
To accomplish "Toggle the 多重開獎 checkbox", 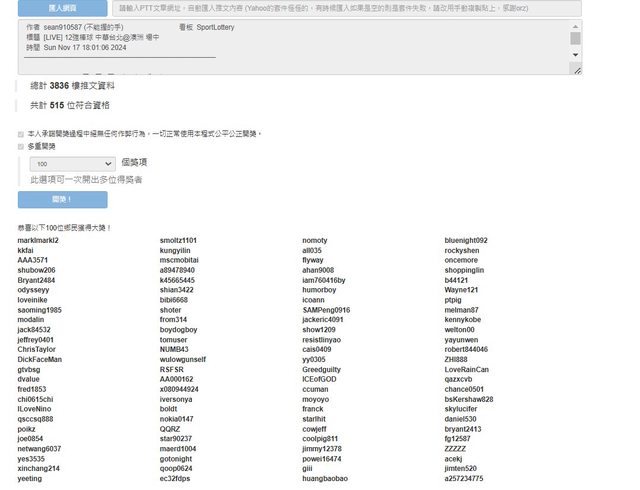I will coord(21,146).
